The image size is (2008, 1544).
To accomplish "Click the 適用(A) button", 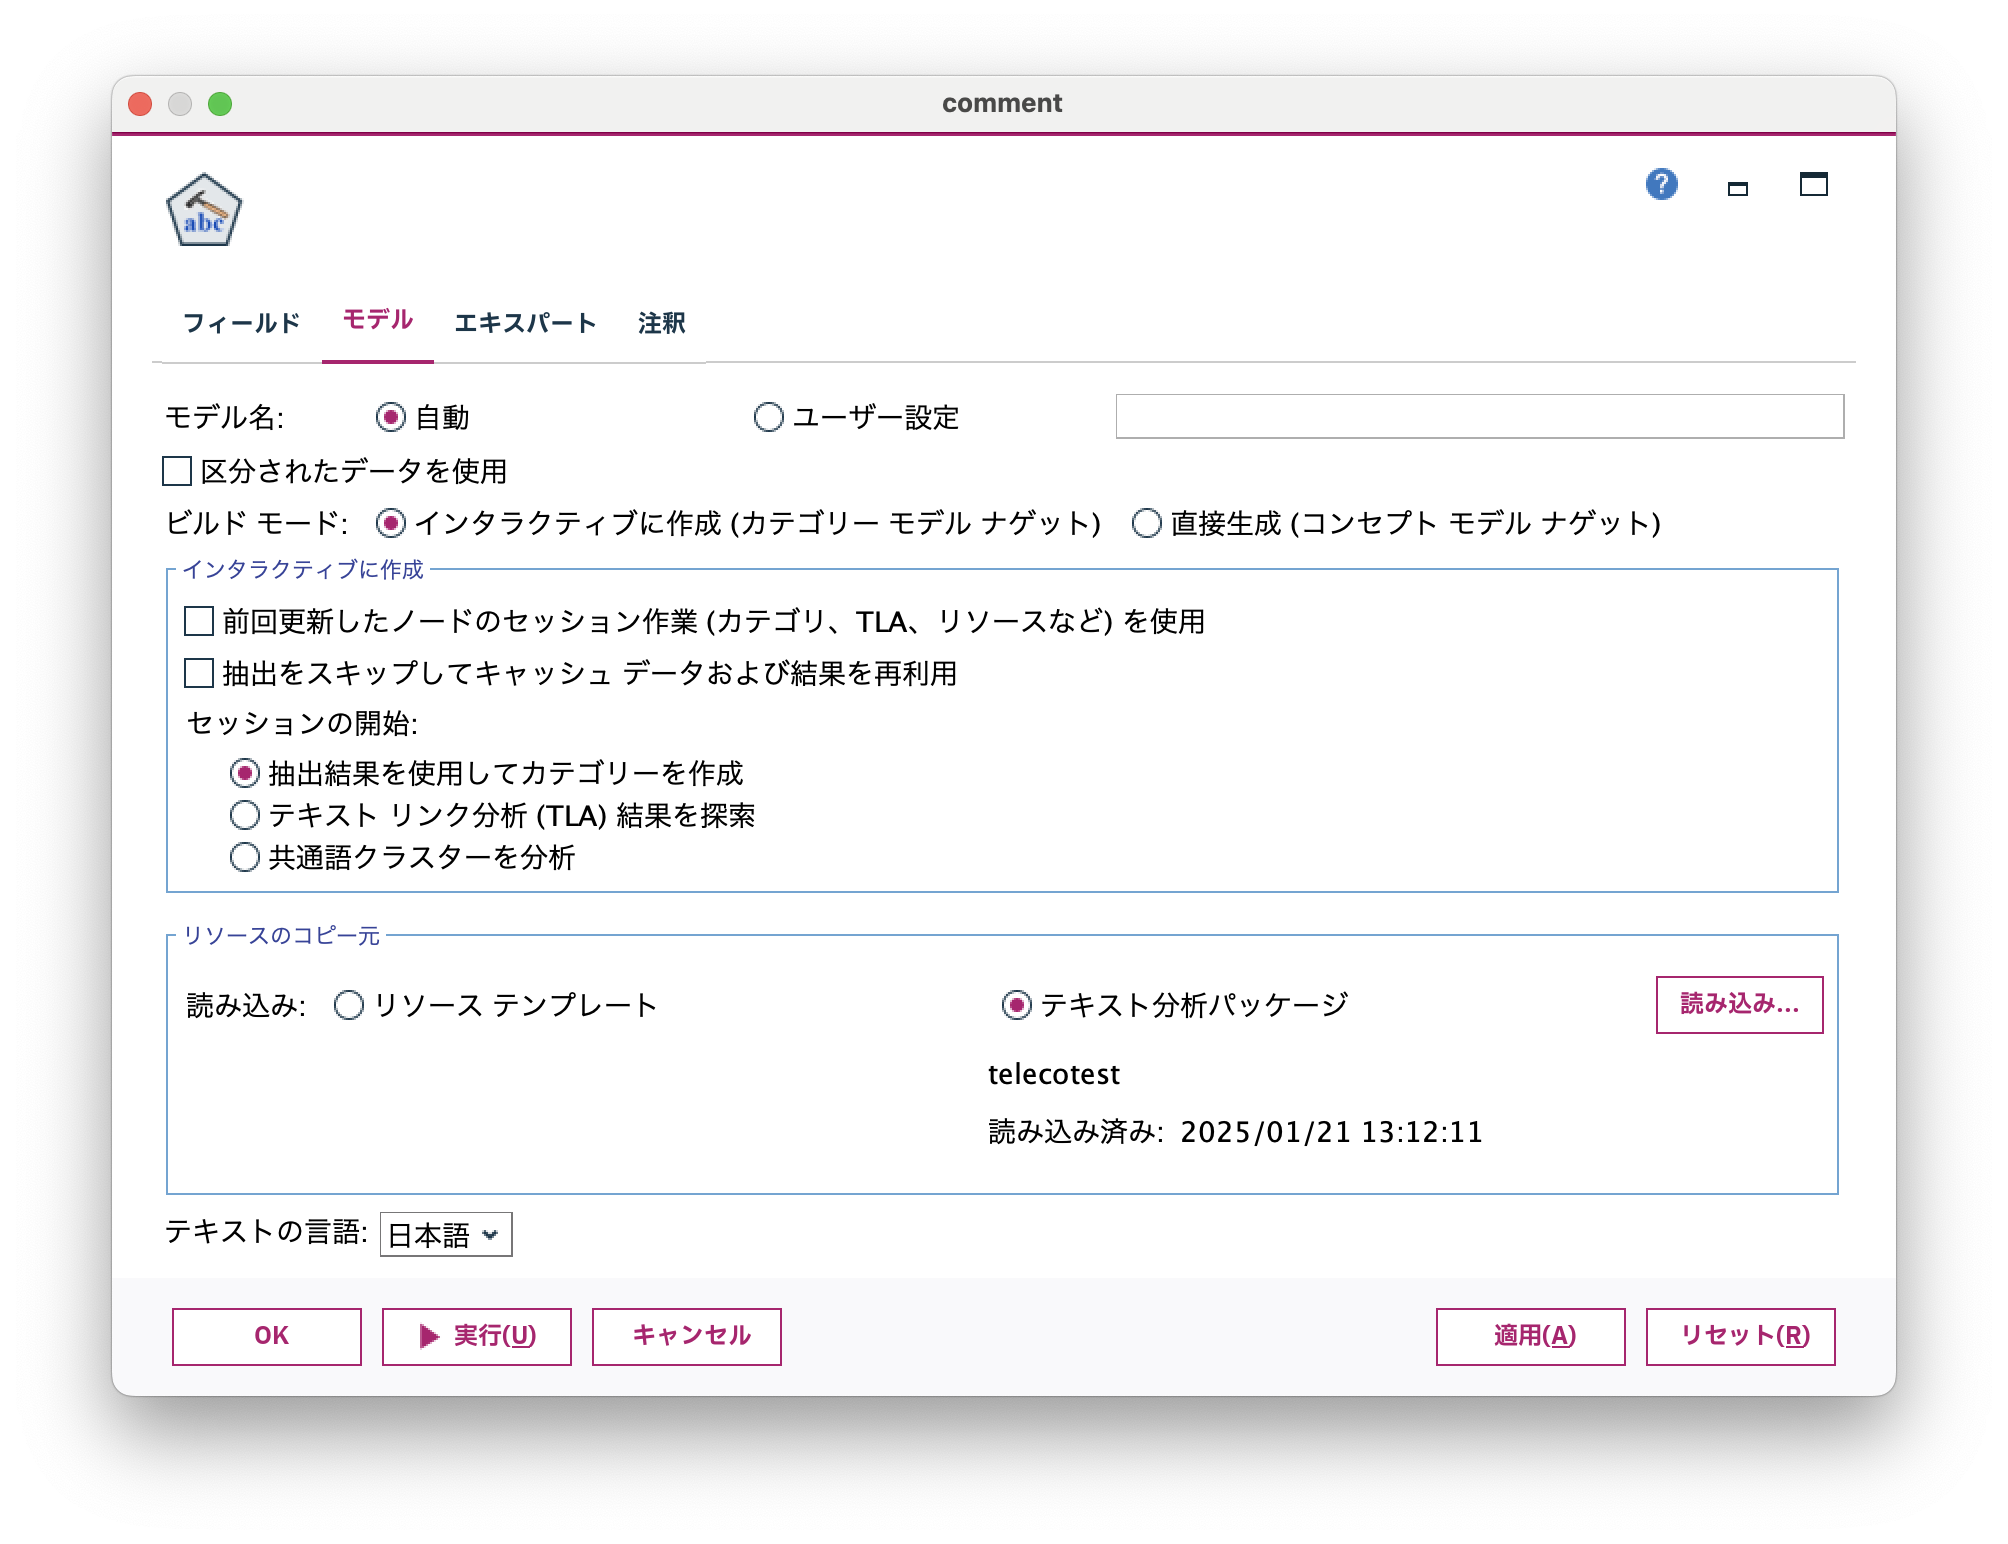I will click(x=1530, y=1336).
